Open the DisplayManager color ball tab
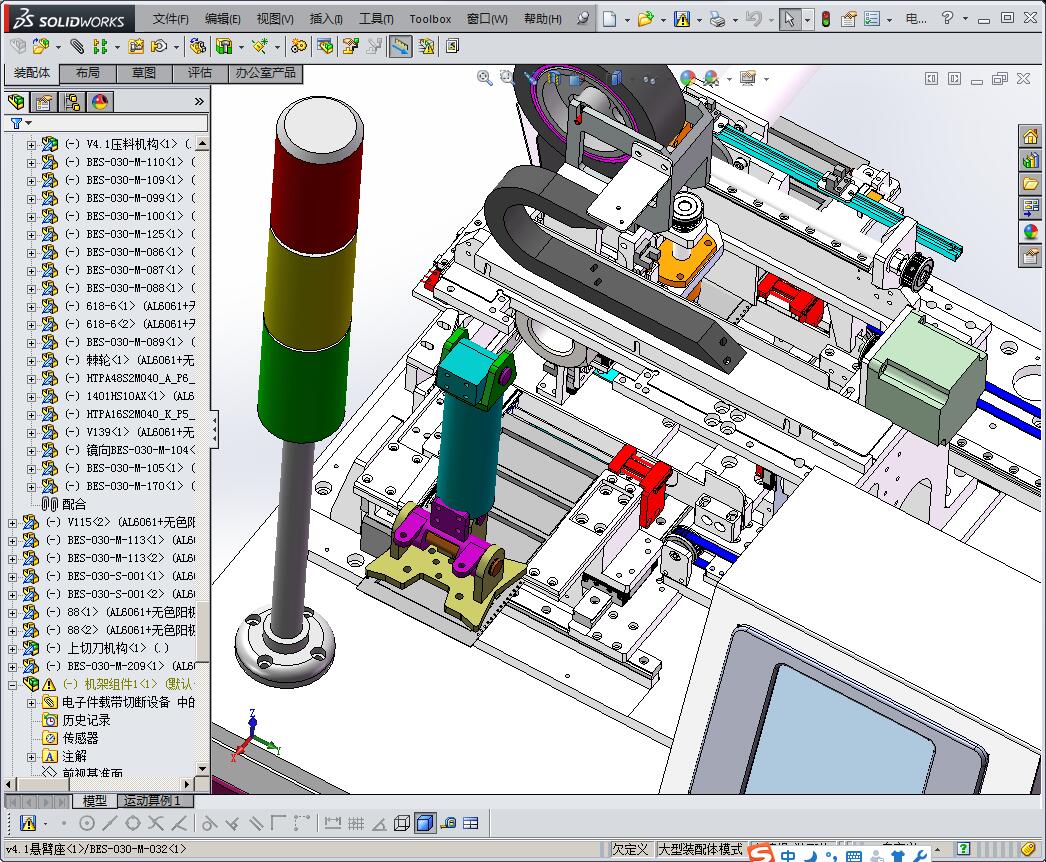 point(100,101)
